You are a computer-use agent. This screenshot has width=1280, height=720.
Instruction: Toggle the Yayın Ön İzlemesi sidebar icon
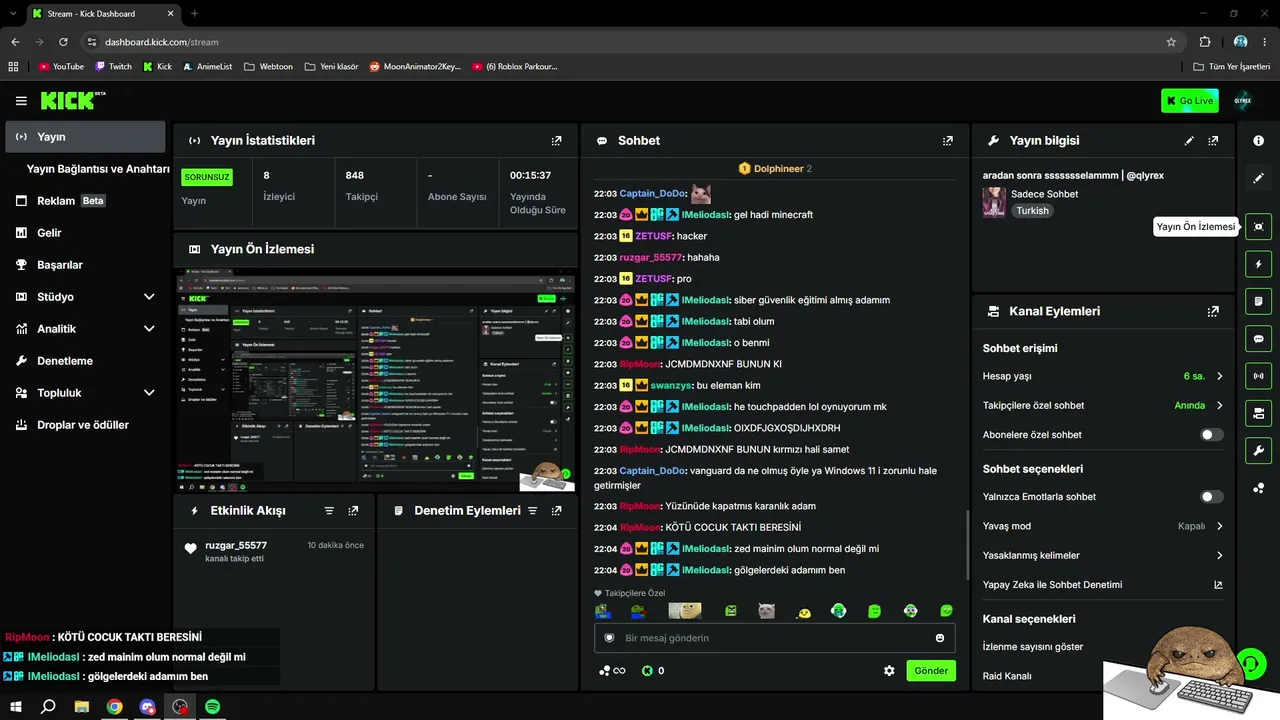[x=1258, y=227]
